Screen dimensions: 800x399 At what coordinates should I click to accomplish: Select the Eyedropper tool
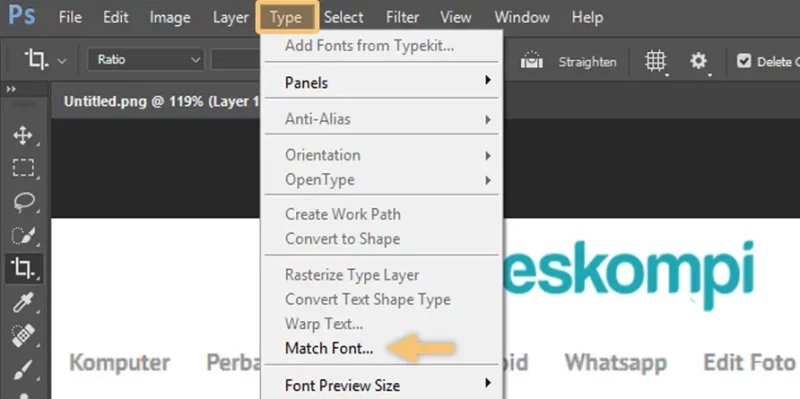23,303
